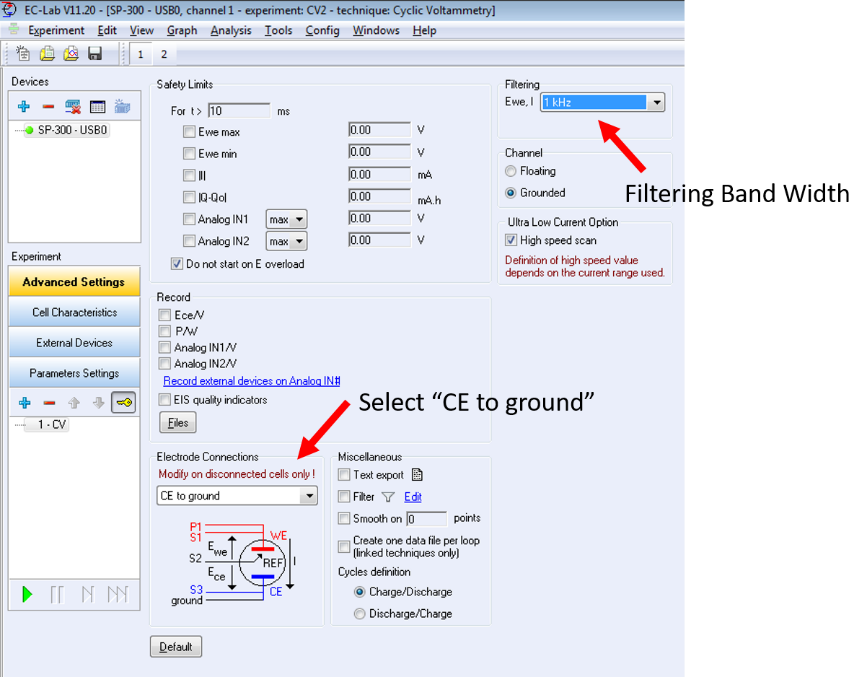Click the Text export document icon

[x=418, y=475]
